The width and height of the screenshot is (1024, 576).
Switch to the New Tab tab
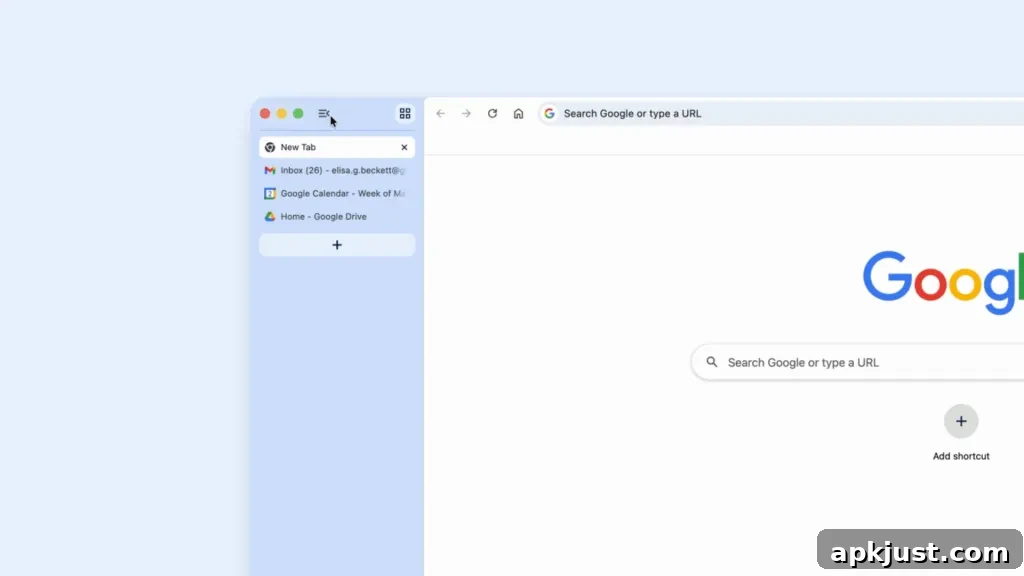[337, 148]
